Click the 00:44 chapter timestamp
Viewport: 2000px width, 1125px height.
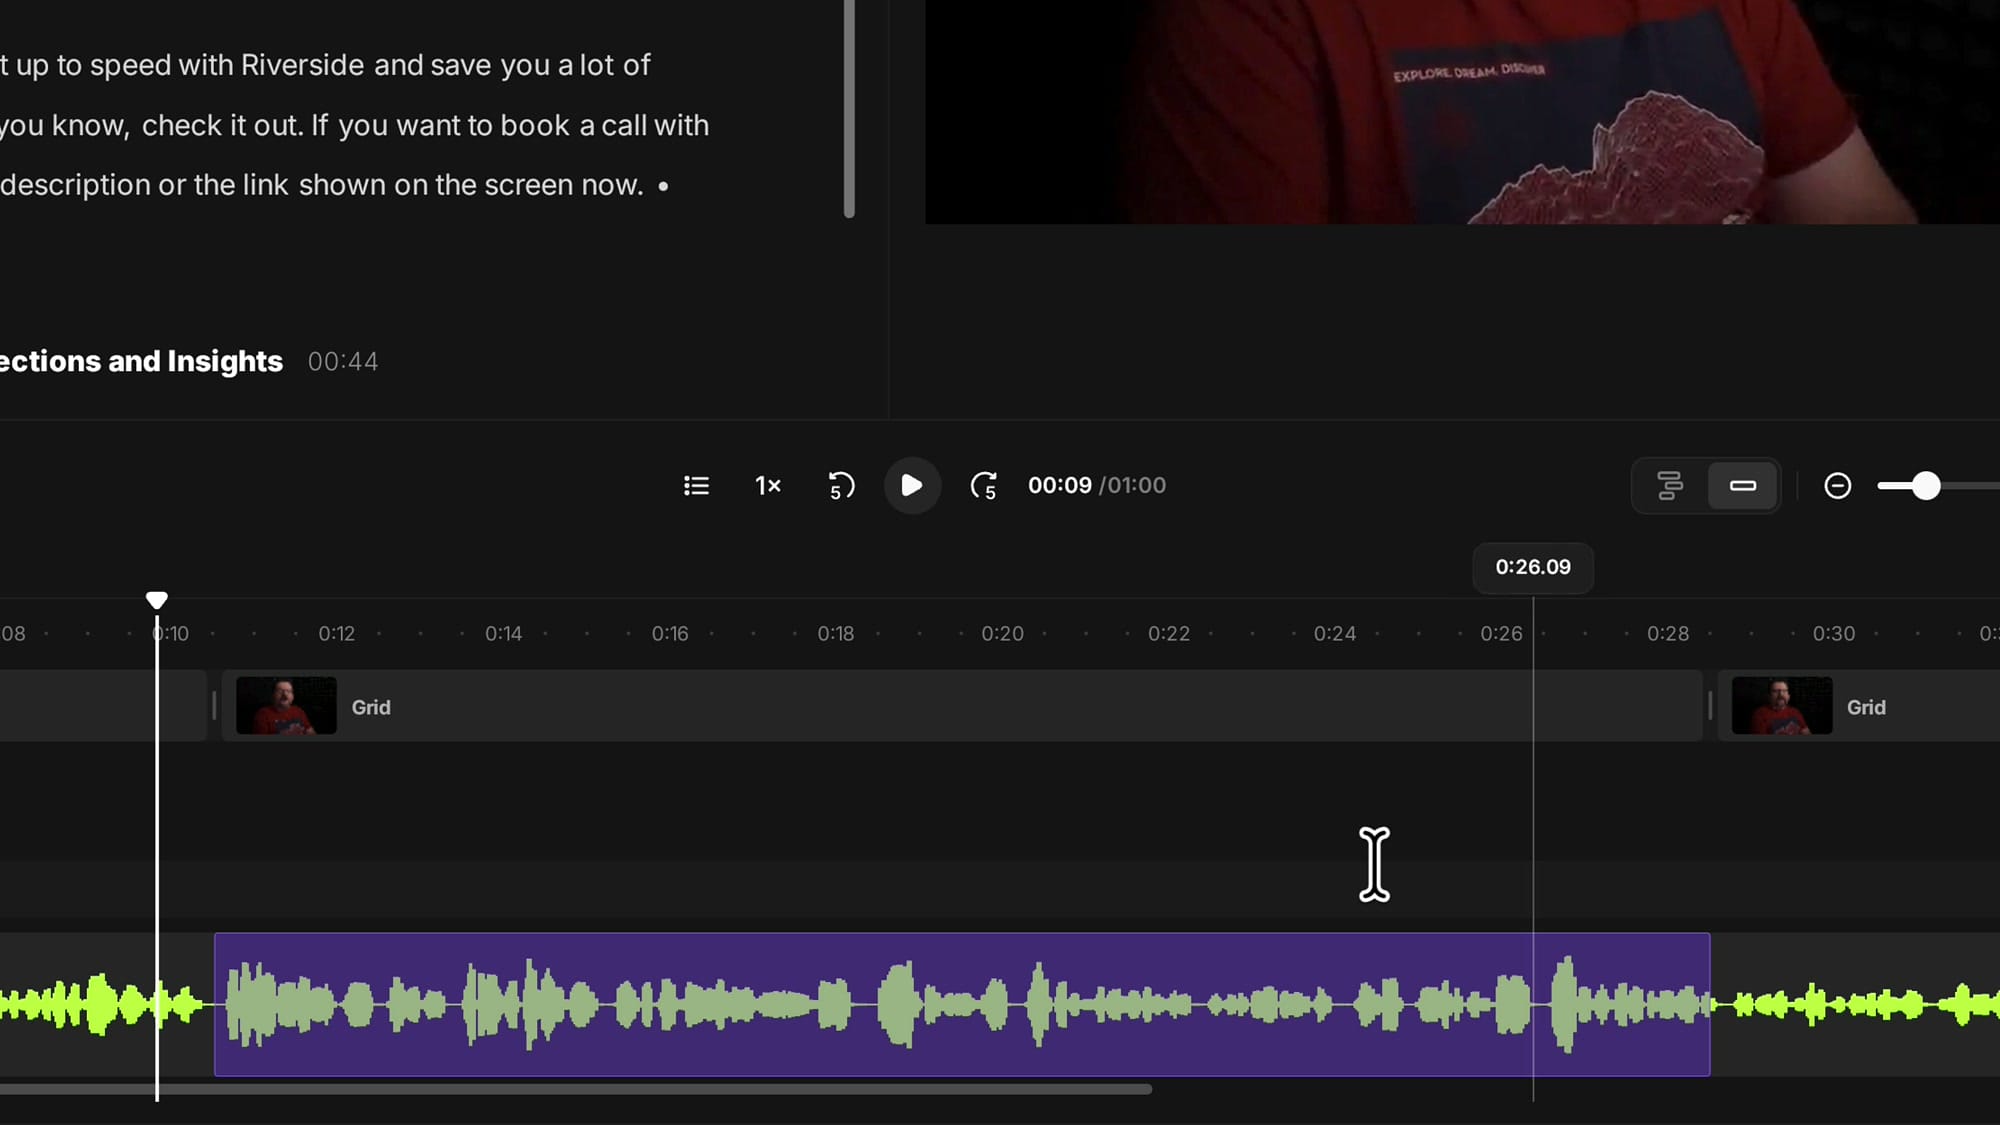[x=343, y=362]
